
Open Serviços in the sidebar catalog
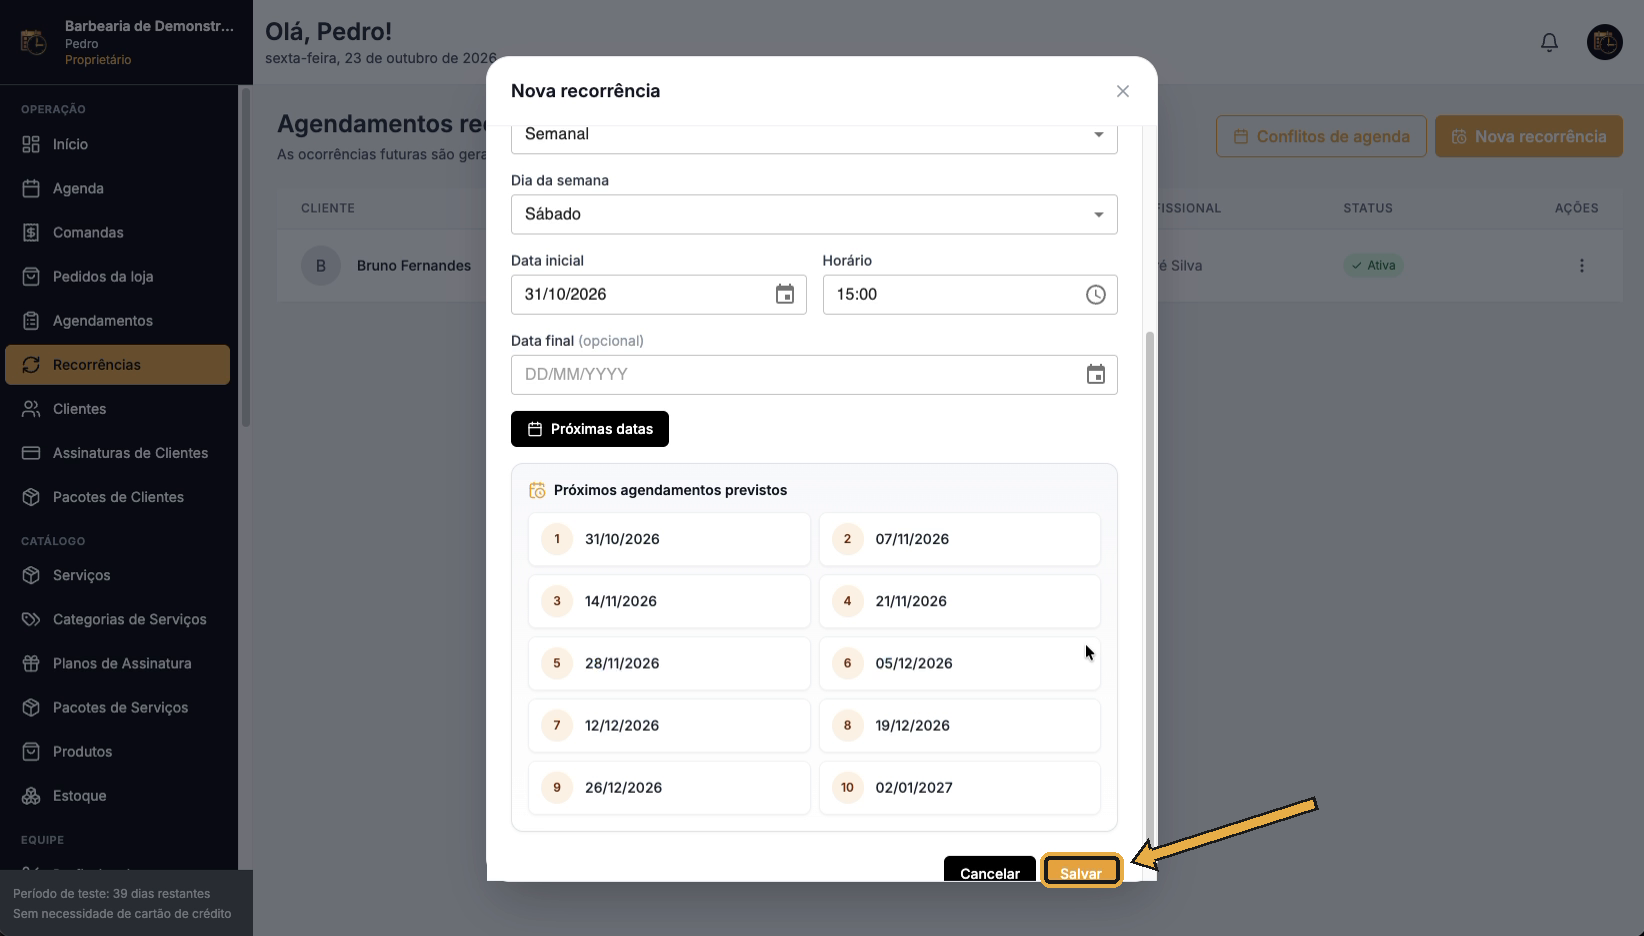click(117, 575)
